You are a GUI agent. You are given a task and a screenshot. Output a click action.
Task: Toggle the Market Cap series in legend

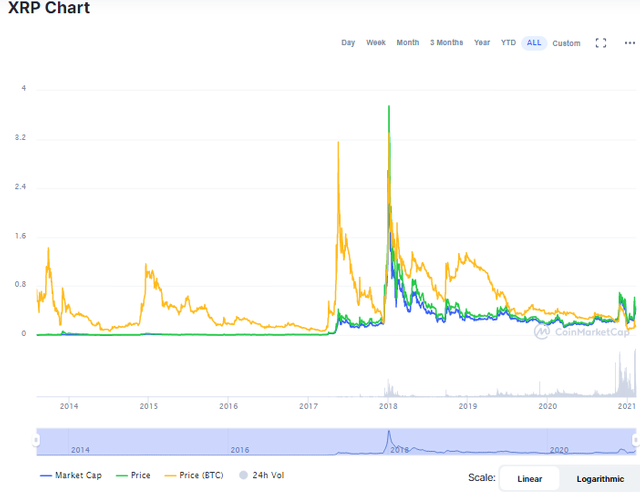[71, 475]
